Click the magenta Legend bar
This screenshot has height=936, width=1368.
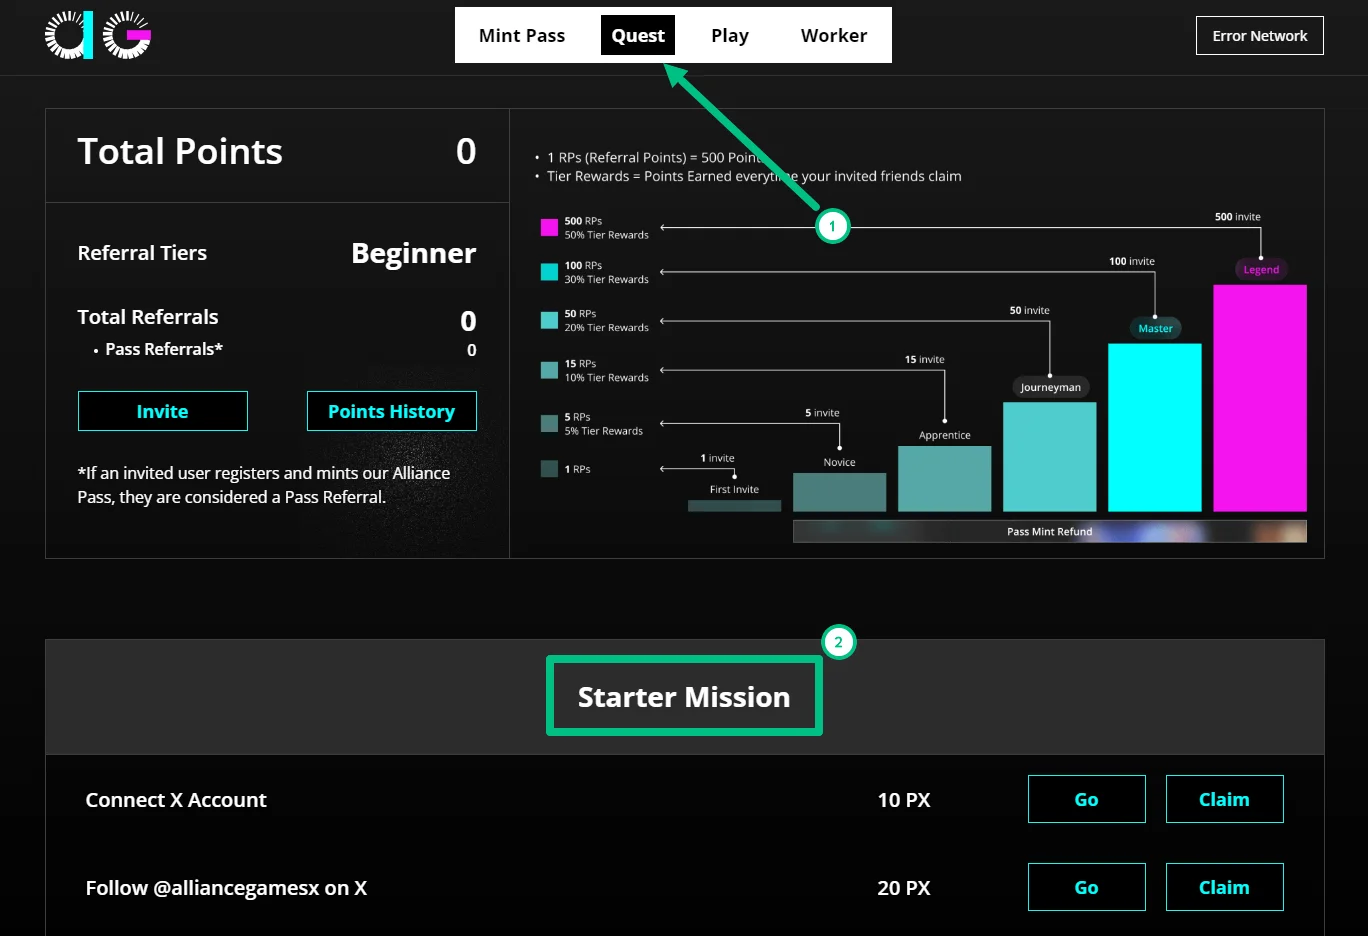(x=1260, y=398)
